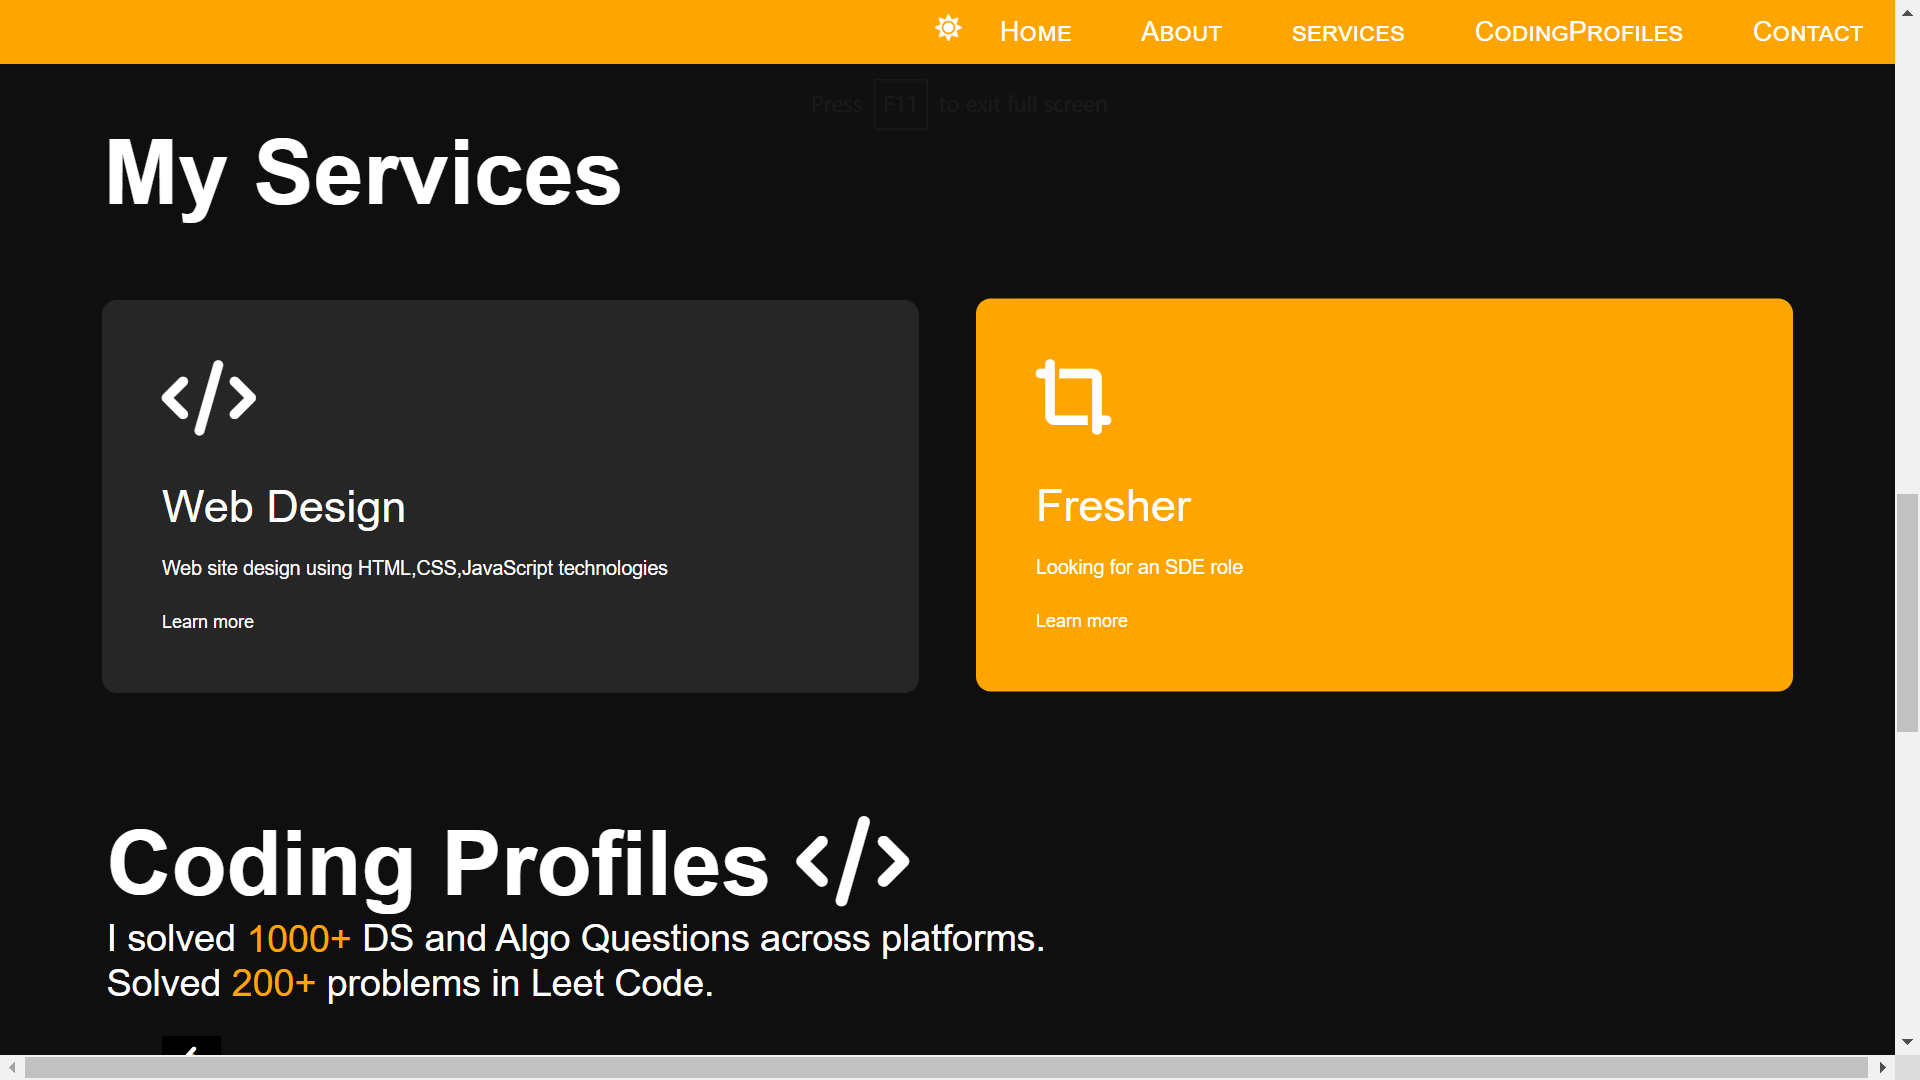Open the Home navigation item
Screen dimensions: 1920x1080
click(x=1035, y=31)
